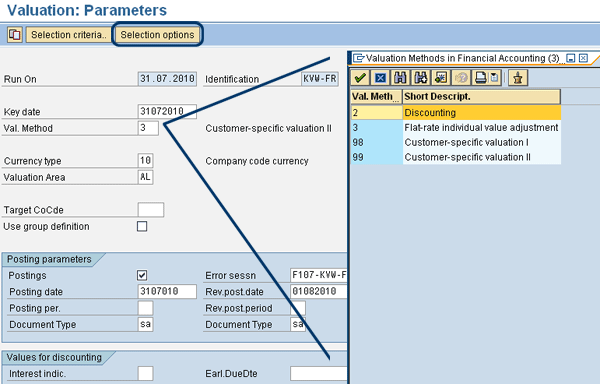
Task: Toggle the Use group definition checkbox
Action: click(x=142, y=226)
